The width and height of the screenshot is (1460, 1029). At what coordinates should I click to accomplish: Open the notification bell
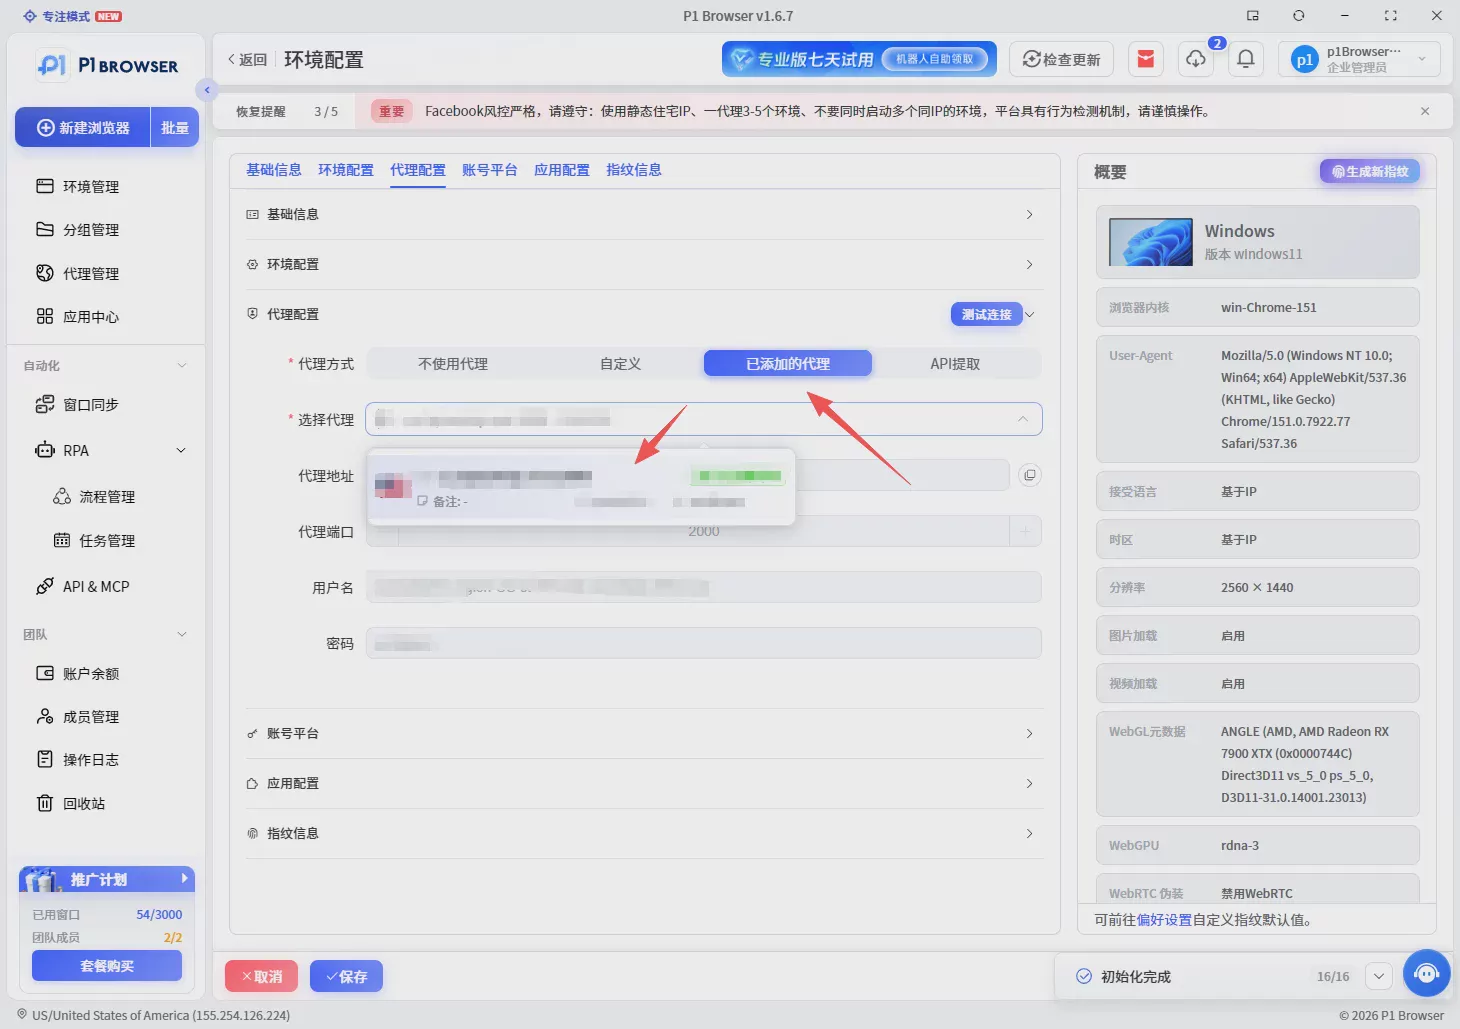(1246, 59)
